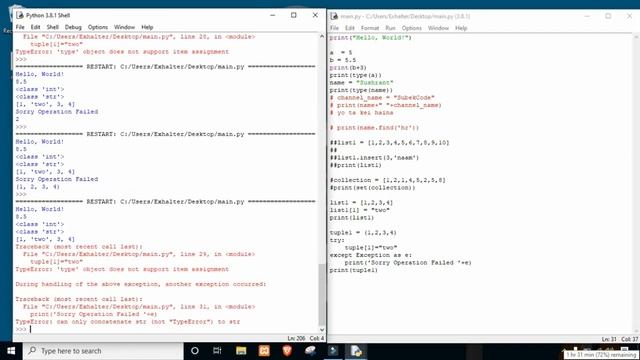640x360 pixels.
Task: Click 'name = "Sushrant"' line in editor
Action: [362, 82]
